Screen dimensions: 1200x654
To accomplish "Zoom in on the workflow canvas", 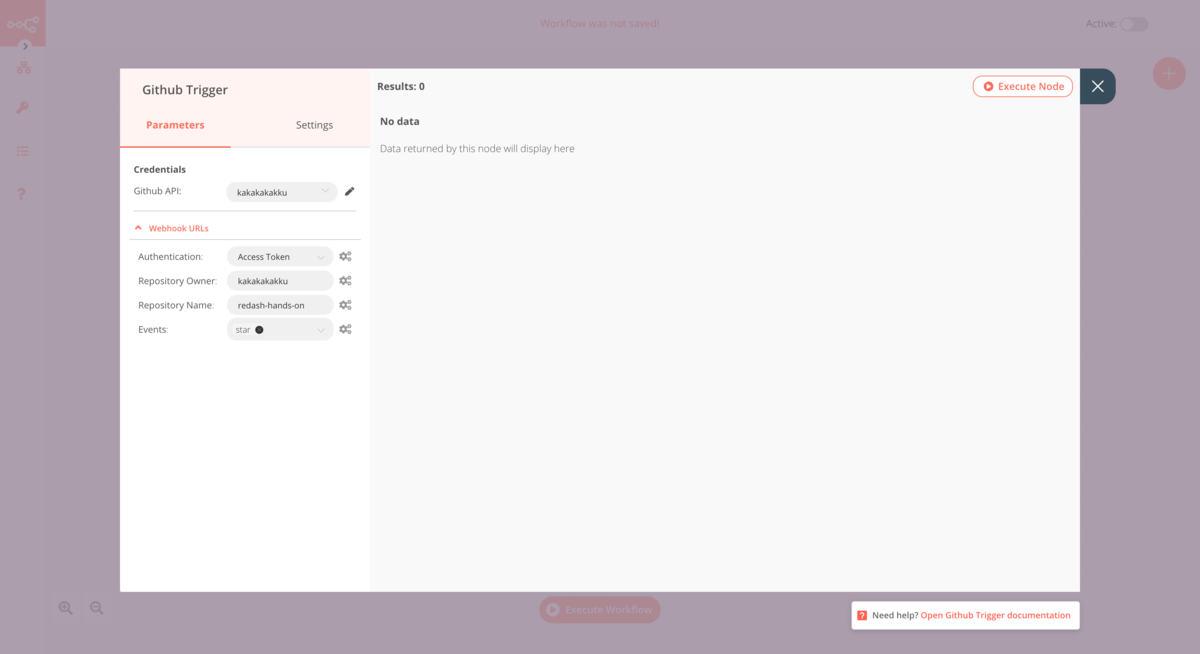I will 66,608.
